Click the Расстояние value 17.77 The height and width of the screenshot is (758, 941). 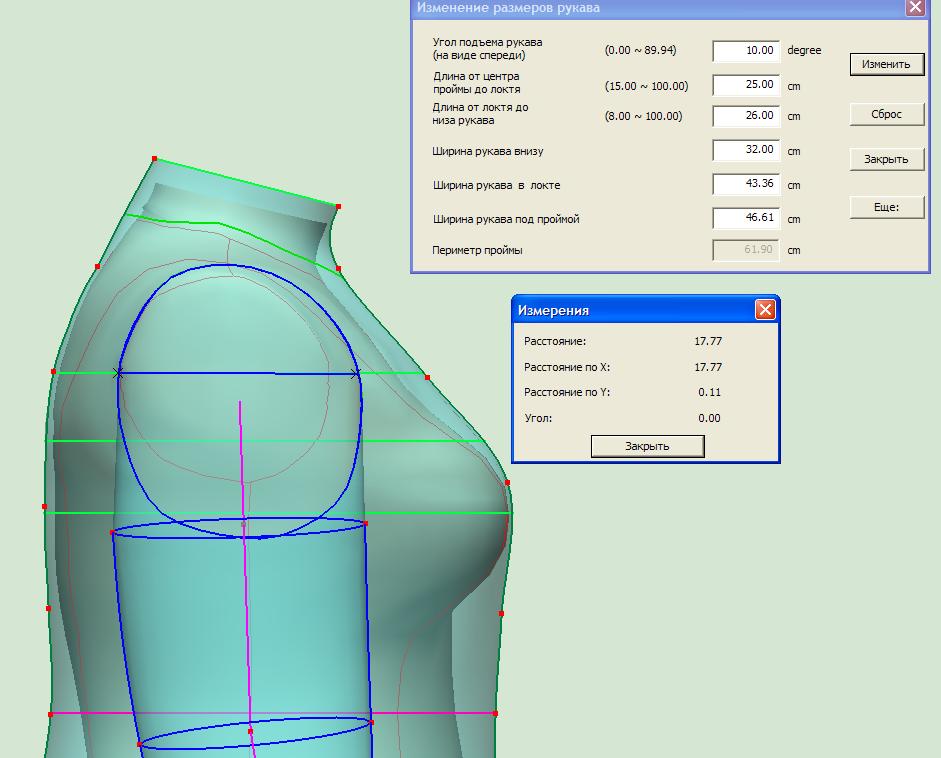[708, 341]
